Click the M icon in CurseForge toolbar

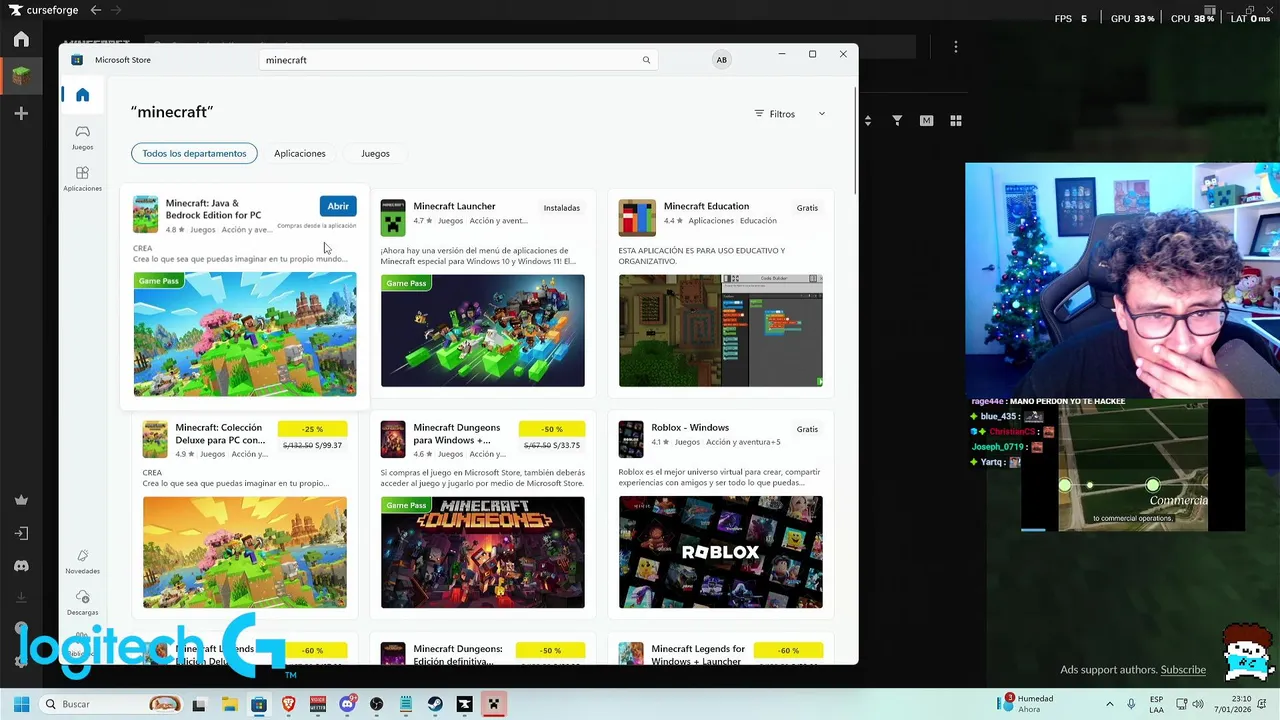(x=926, y=120)
